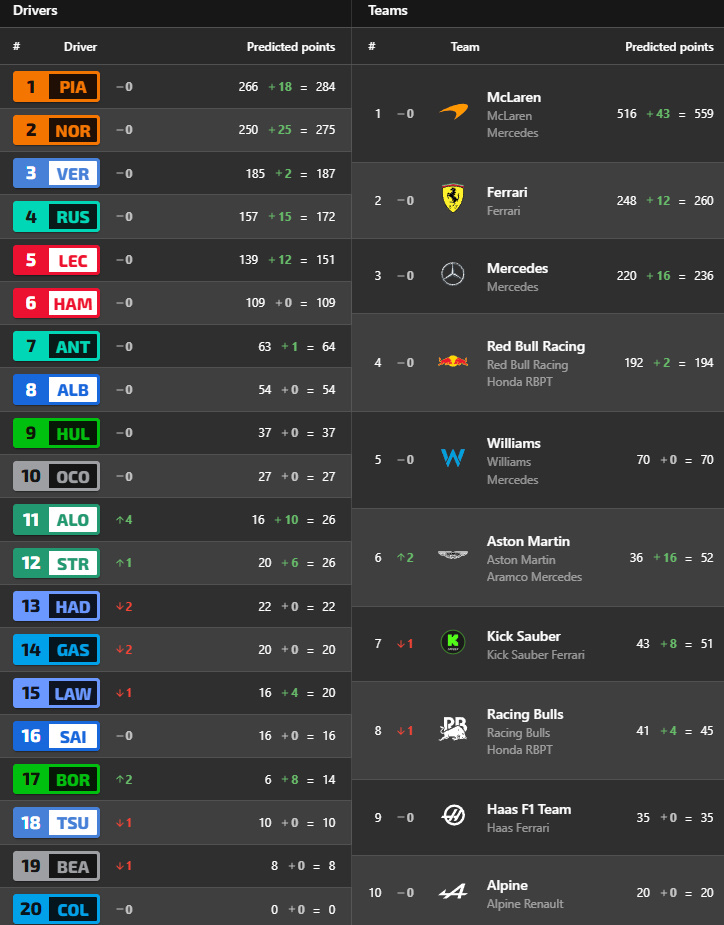Click RUS's +15 points gain
The height and width of the screenshot is (925, 724).
[x=280, y=217]
